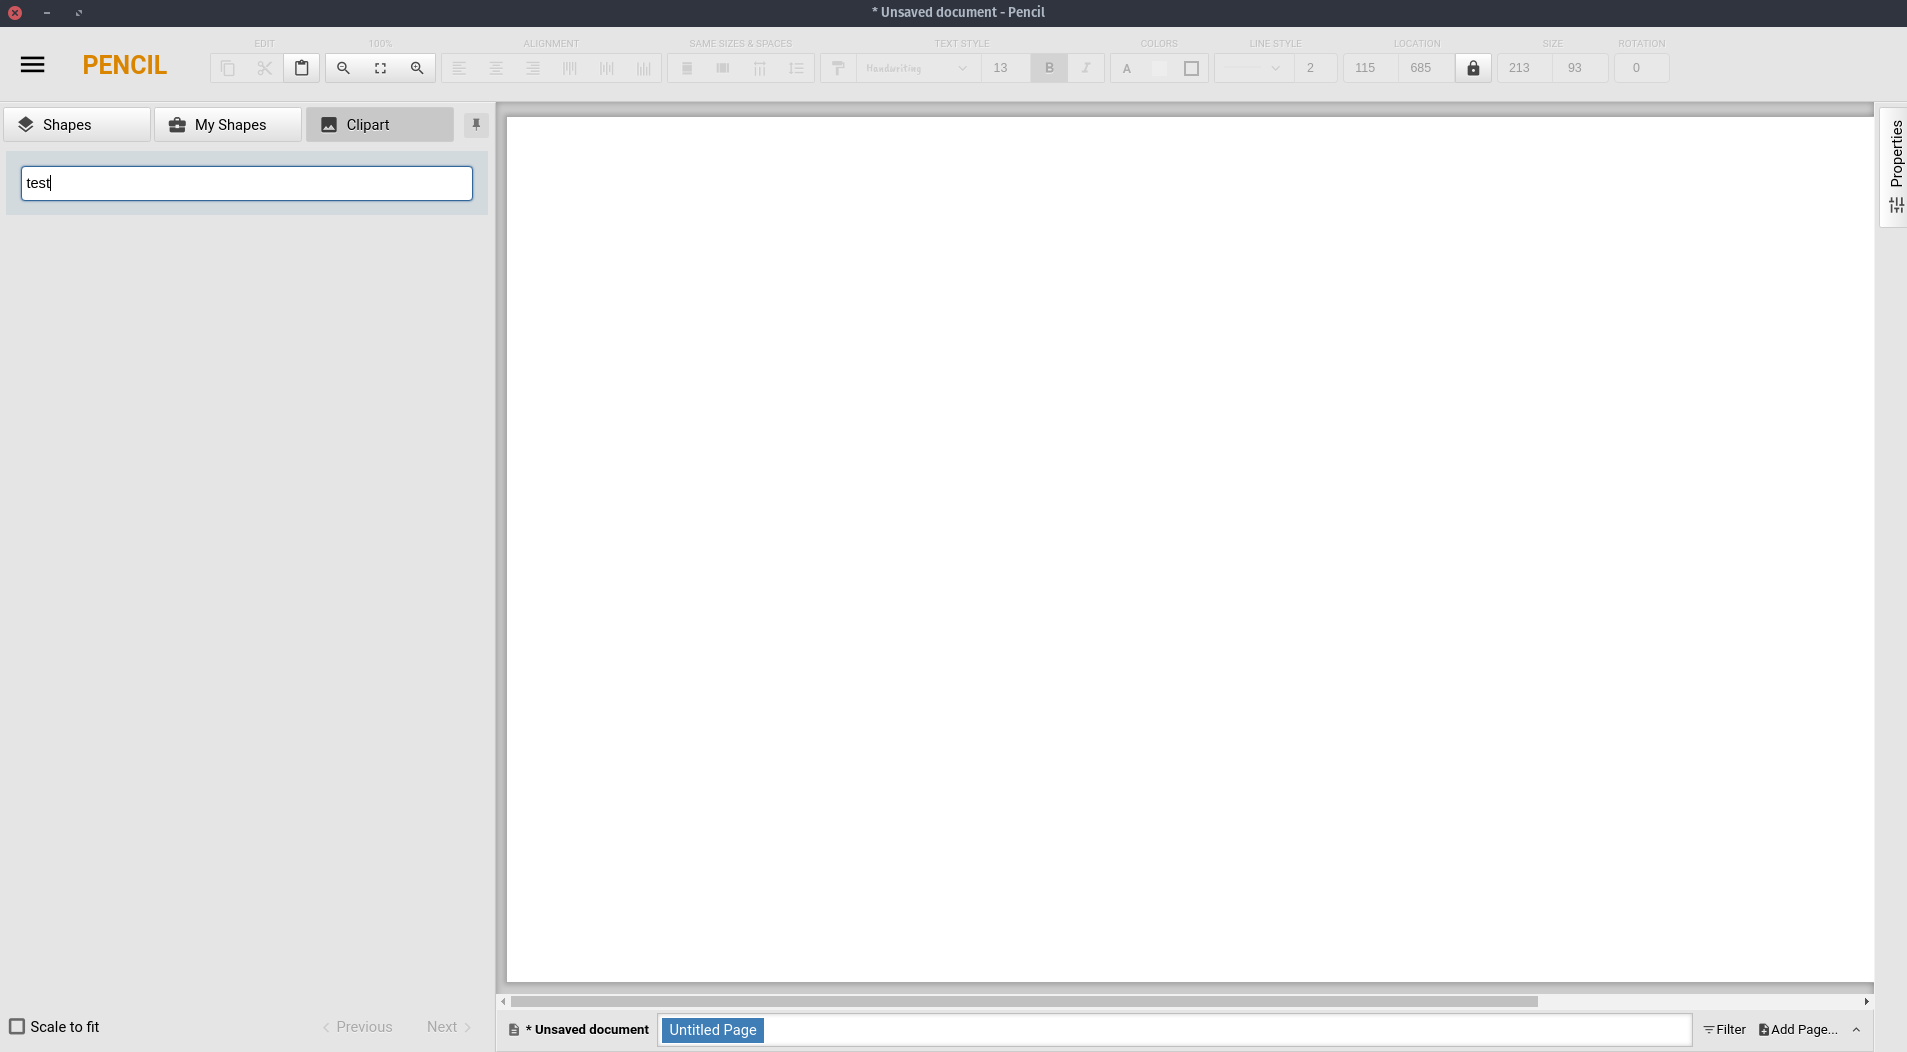
Task: Click the font size field showing 13
Action: coord(1004,68)
